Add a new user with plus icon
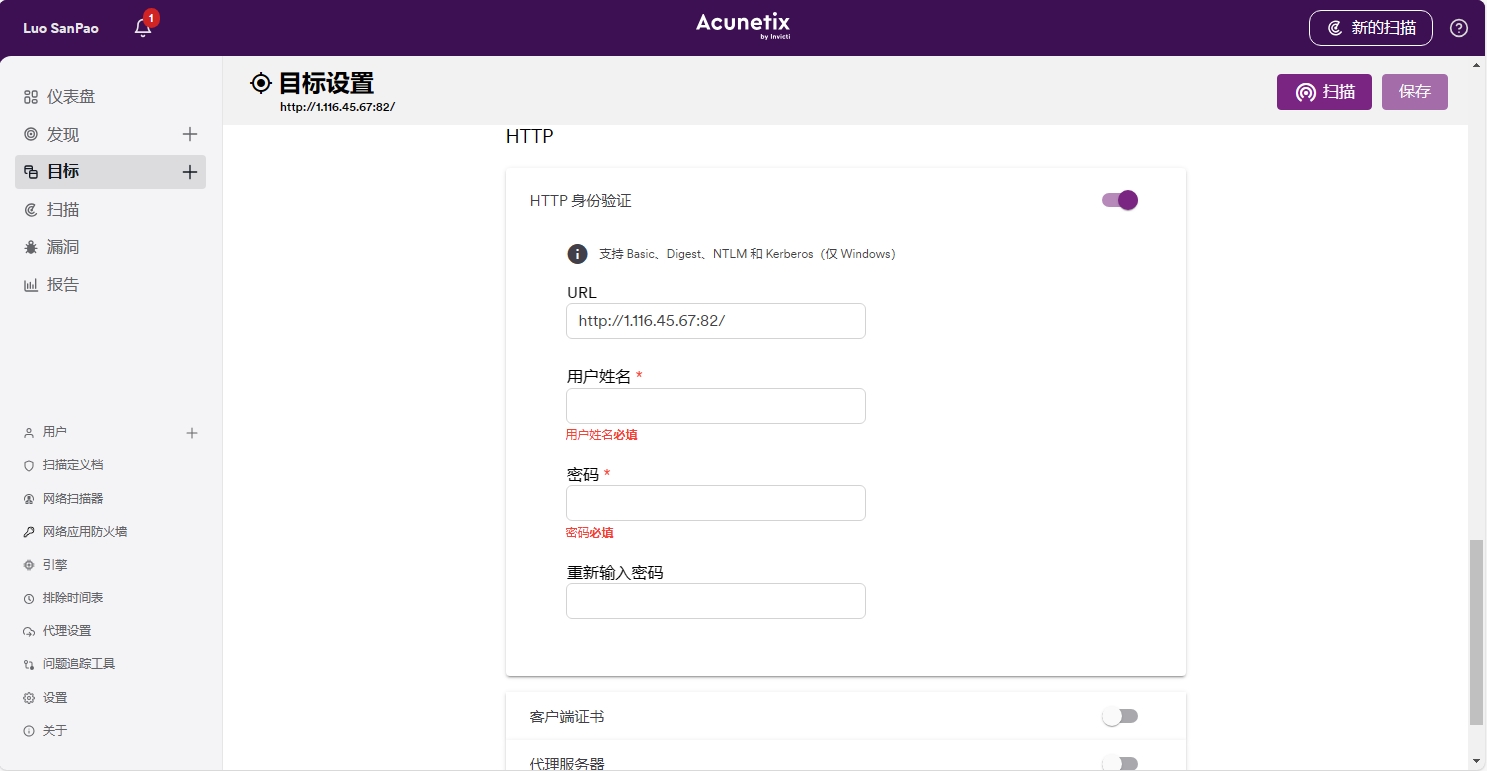 (192, 433)
